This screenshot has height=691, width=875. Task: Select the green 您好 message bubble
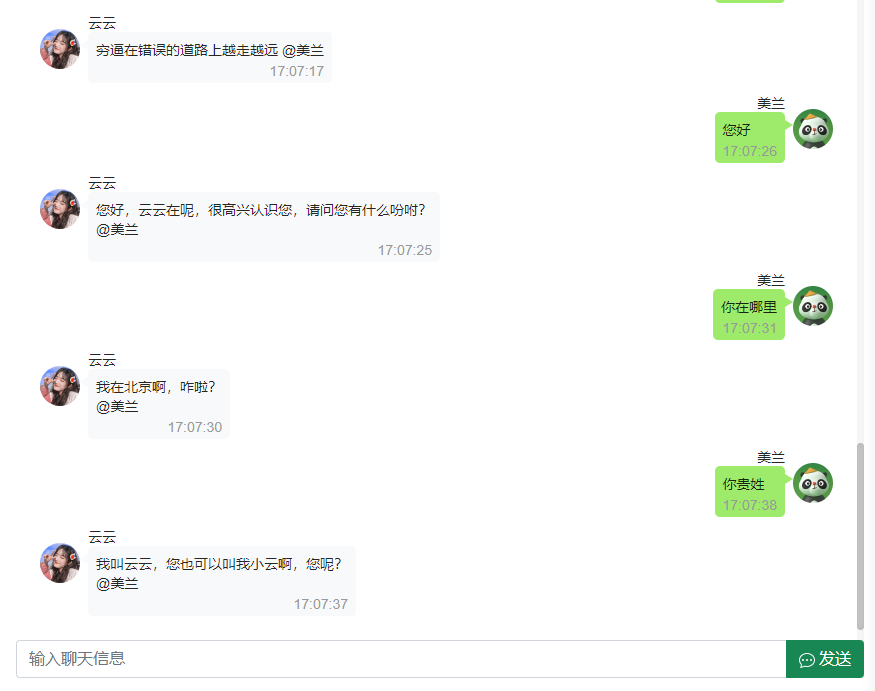(x=749, y=138)
